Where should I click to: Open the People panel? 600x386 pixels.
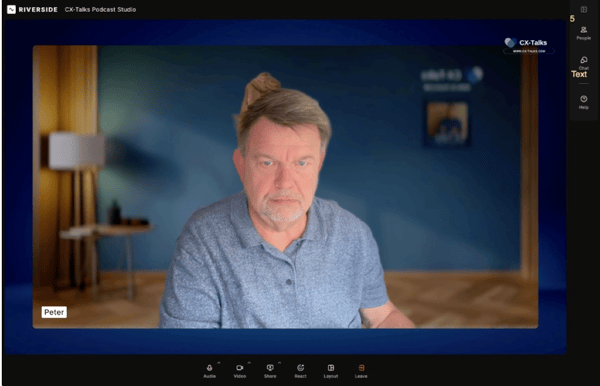pos(584,33)
